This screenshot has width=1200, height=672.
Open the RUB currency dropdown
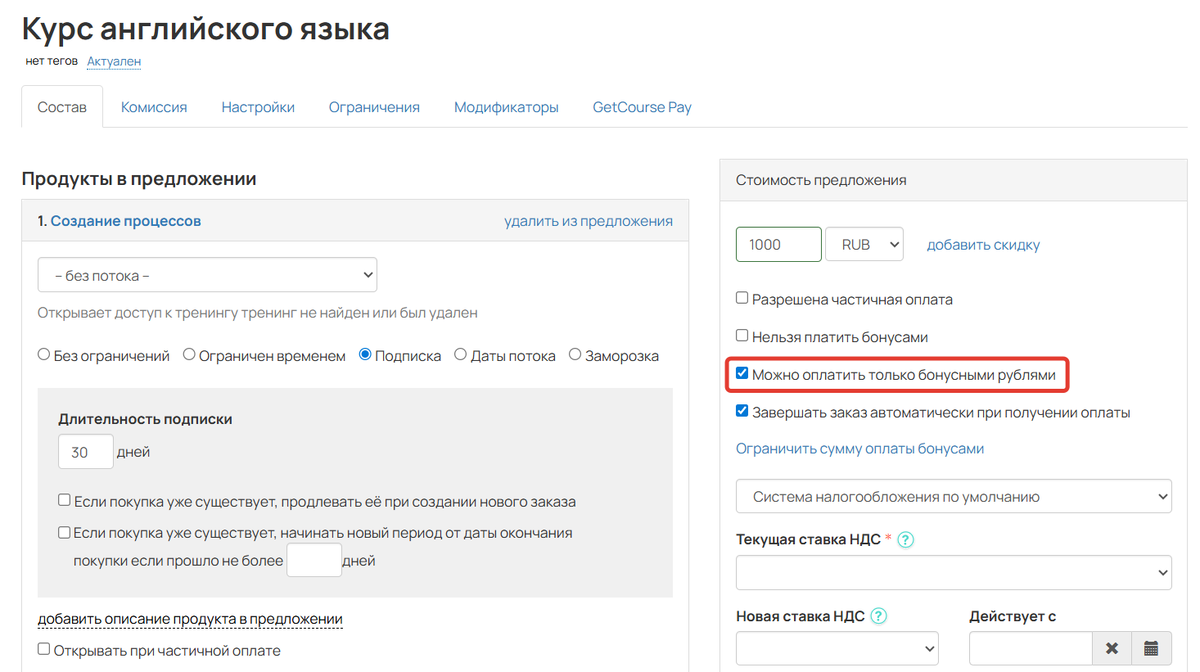(864, 244)
